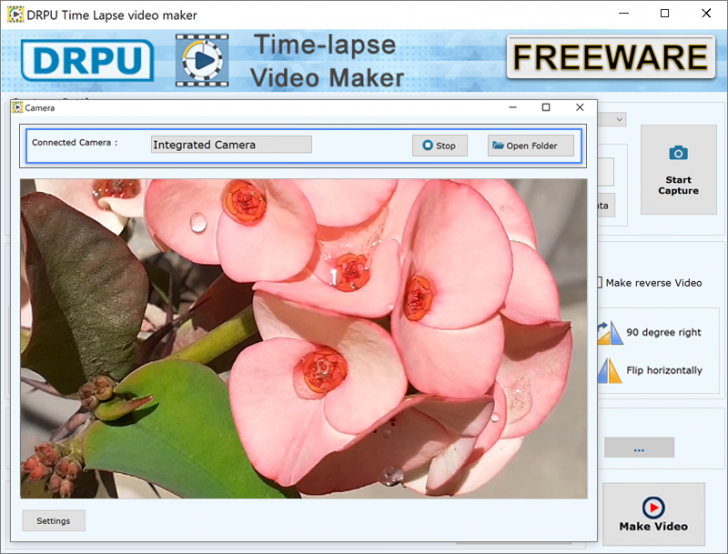This screenshot has height=554, width=728.
Task: Expand the dropdown behind the Camera window
Action: (618, 119)
